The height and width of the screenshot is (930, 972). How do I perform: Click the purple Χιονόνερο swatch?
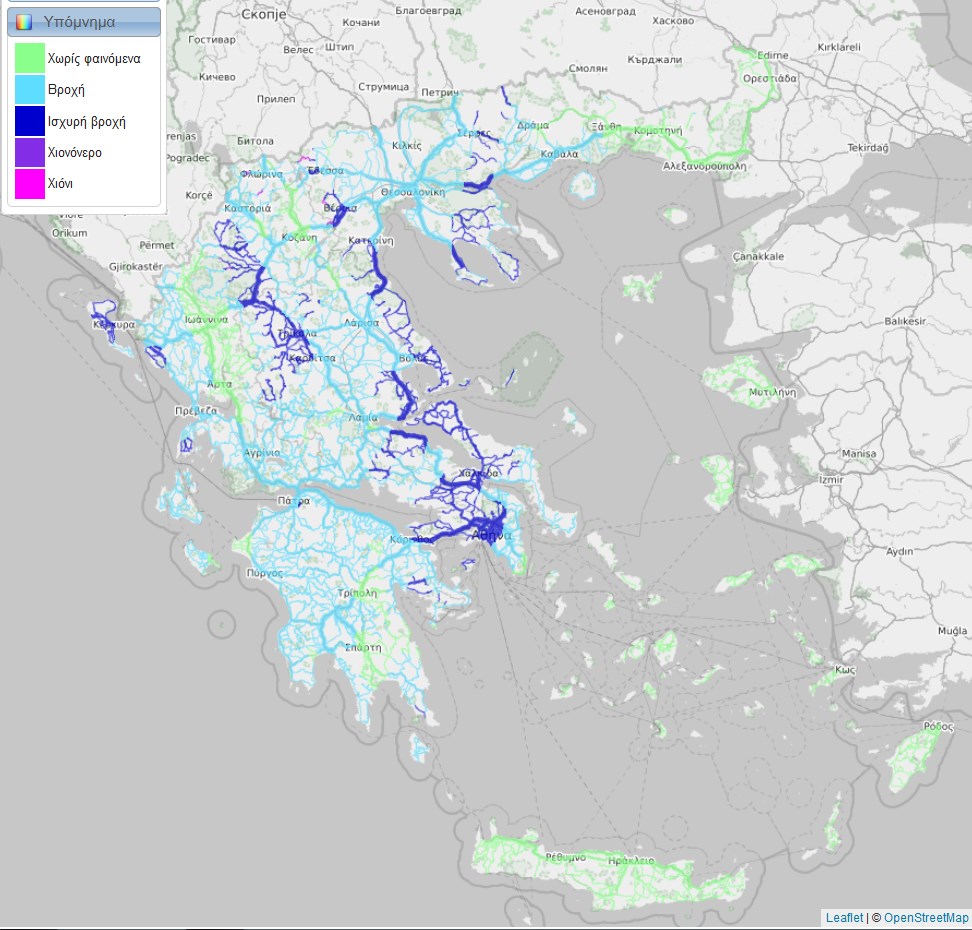click(x=30, y=153)
